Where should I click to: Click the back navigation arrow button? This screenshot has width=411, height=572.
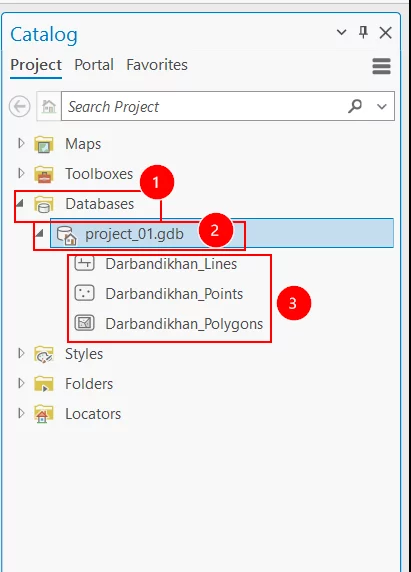[x=20, y=107]
